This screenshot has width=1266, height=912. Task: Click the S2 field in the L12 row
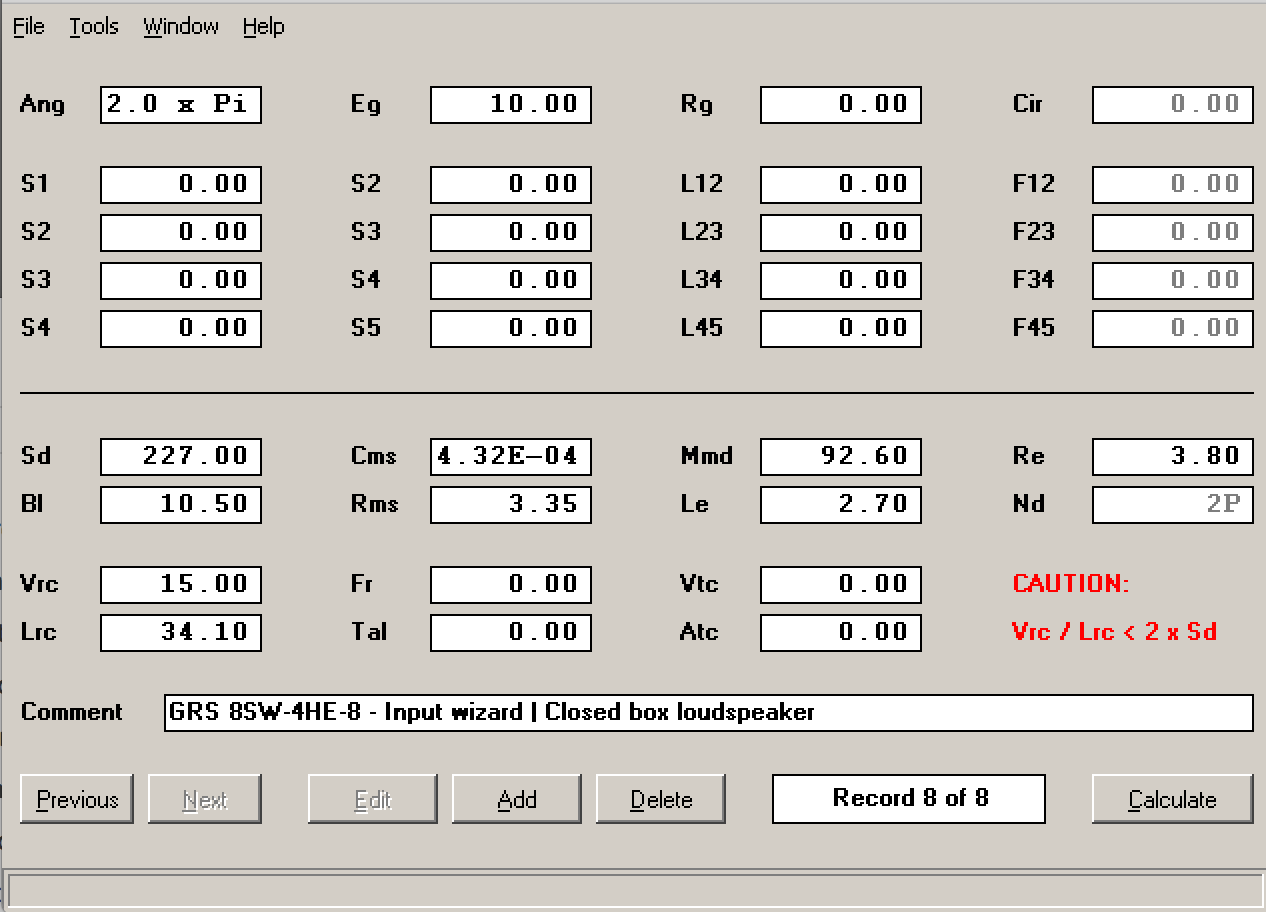tap(511, 185)
